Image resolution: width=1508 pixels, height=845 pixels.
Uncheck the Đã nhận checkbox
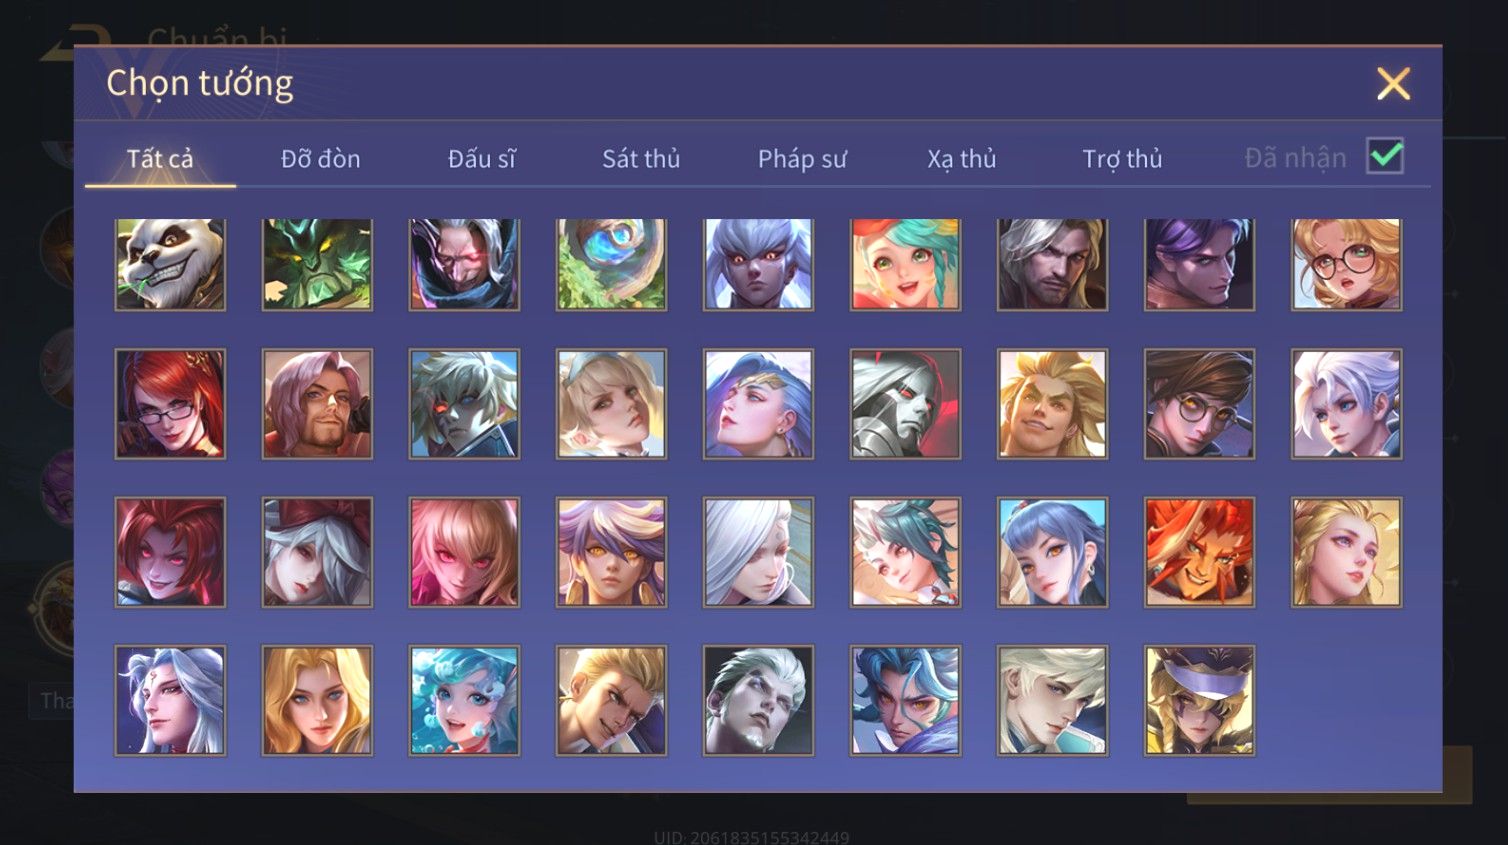[x=1385, y=156]
